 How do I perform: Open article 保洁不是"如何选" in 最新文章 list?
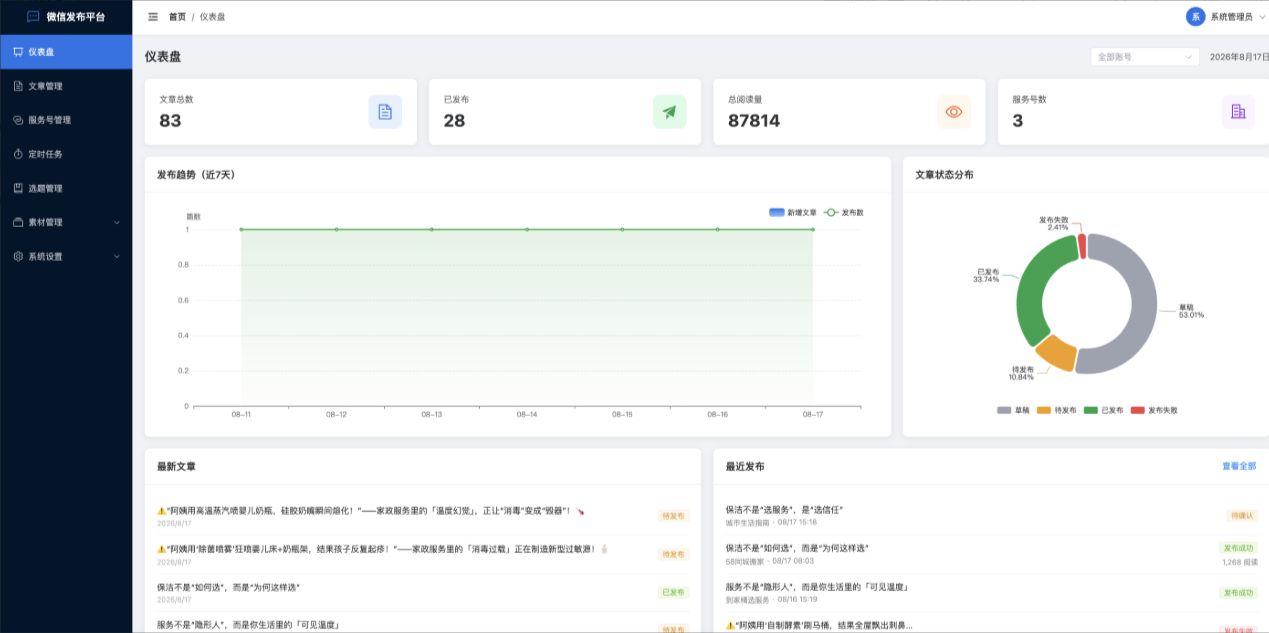point(228,587)
